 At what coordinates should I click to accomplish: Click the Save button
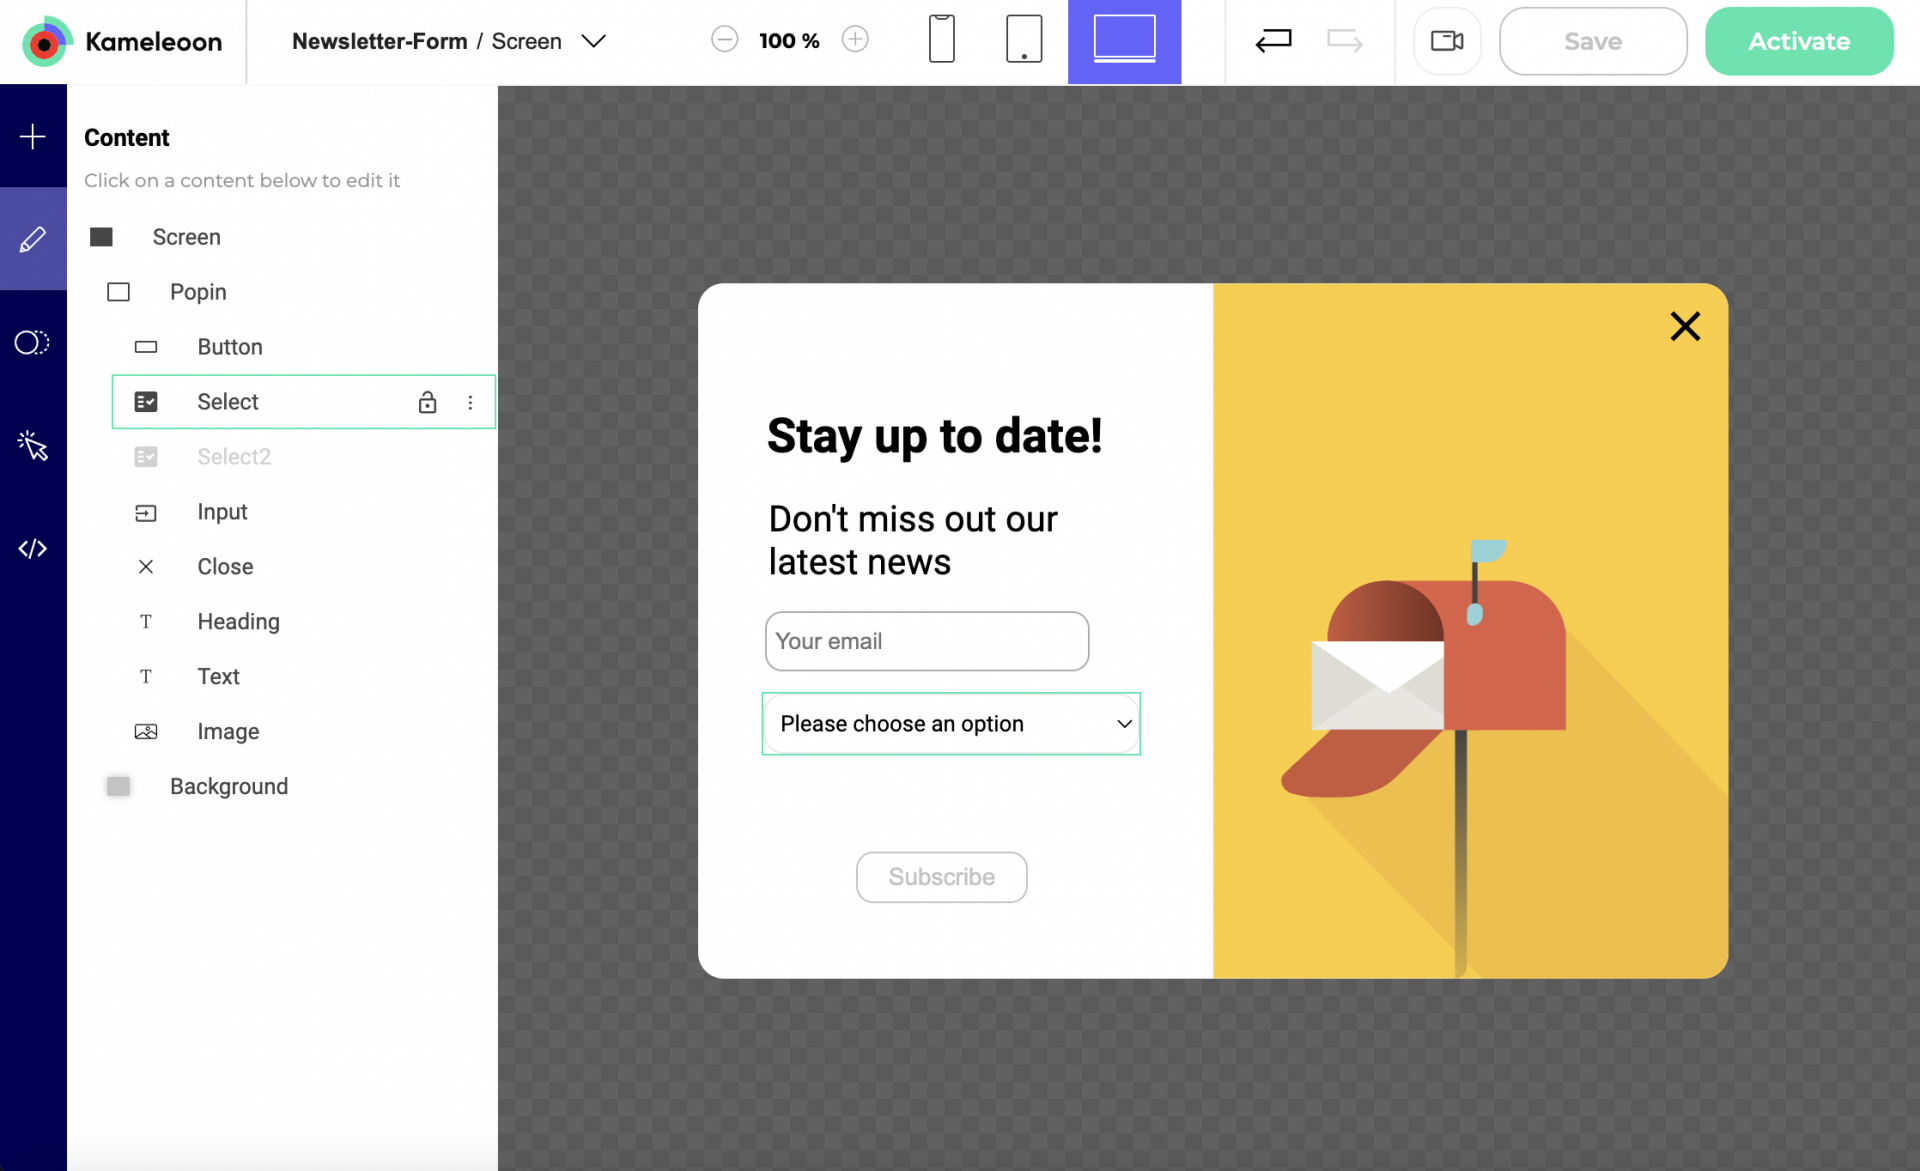tap(1593, 41)
